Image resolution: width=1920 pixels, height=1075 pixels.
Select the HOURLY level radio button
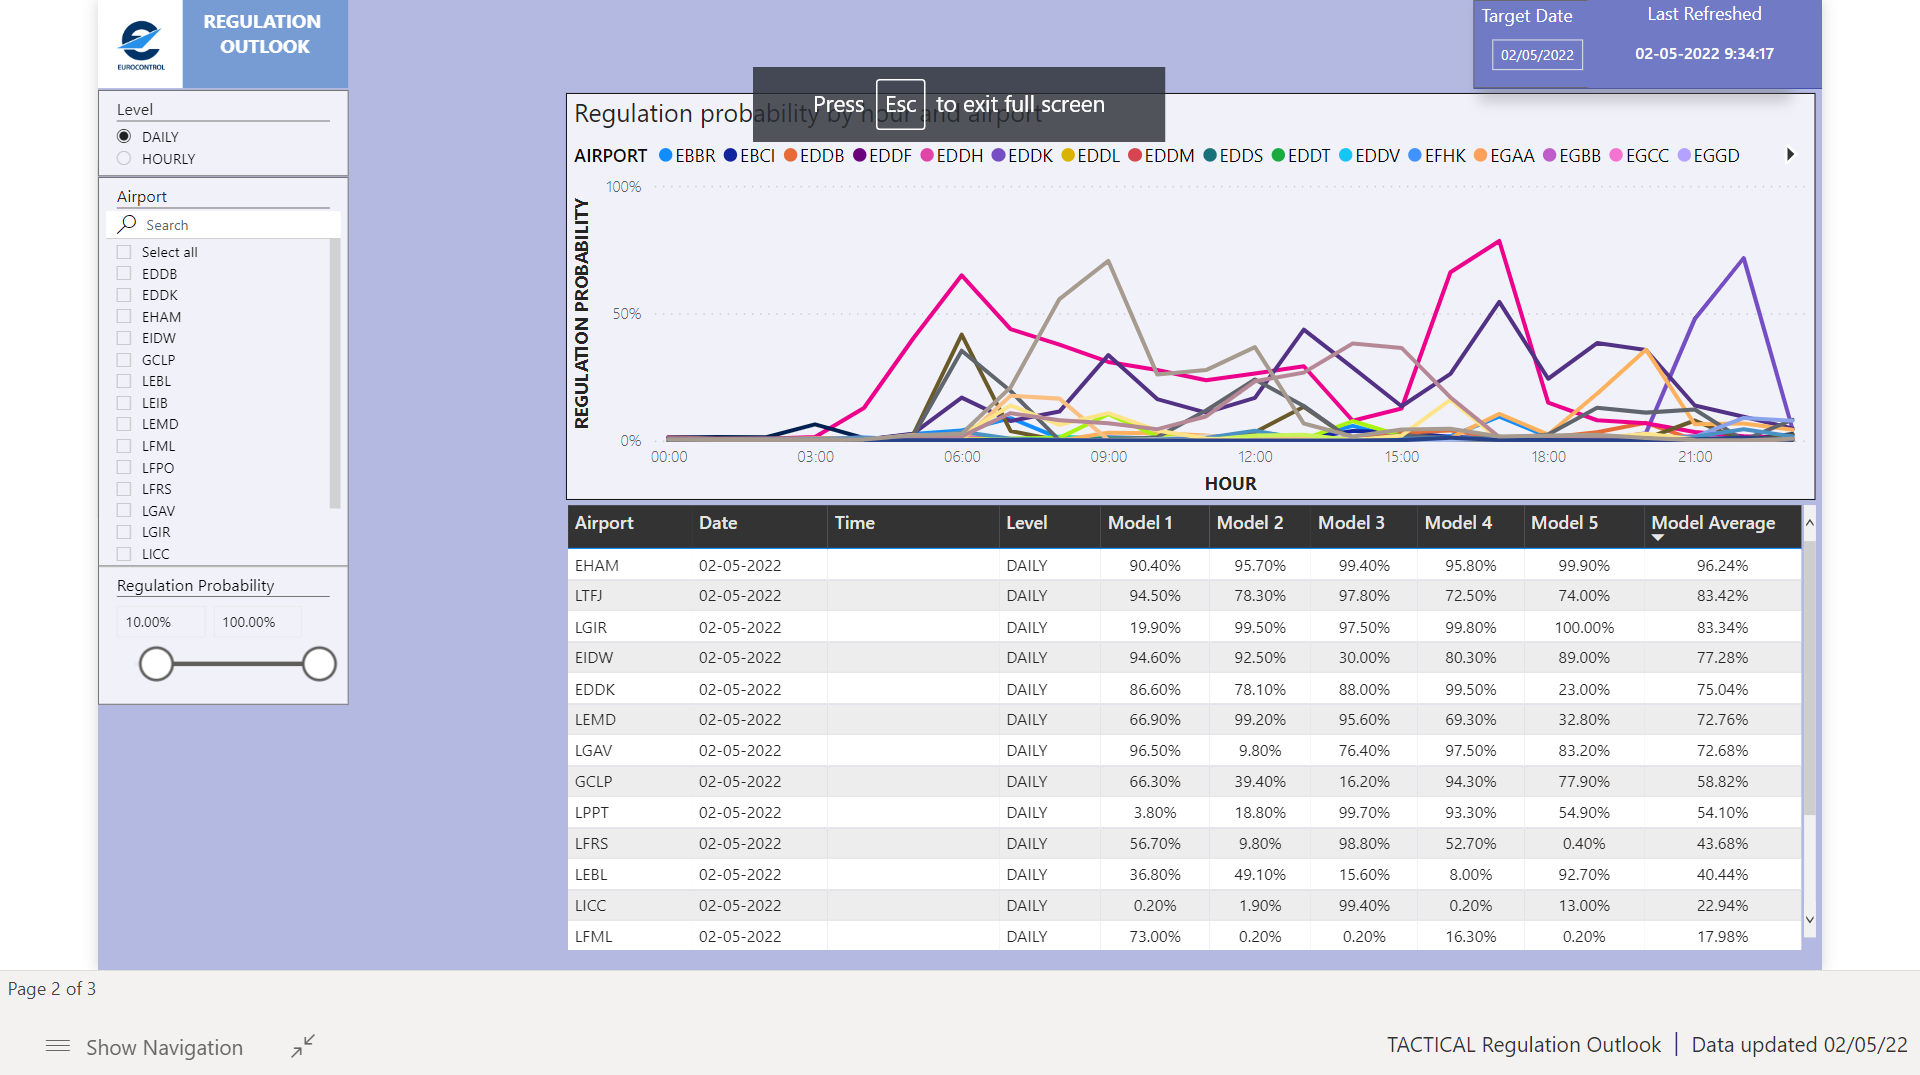(x=124, y=158)
